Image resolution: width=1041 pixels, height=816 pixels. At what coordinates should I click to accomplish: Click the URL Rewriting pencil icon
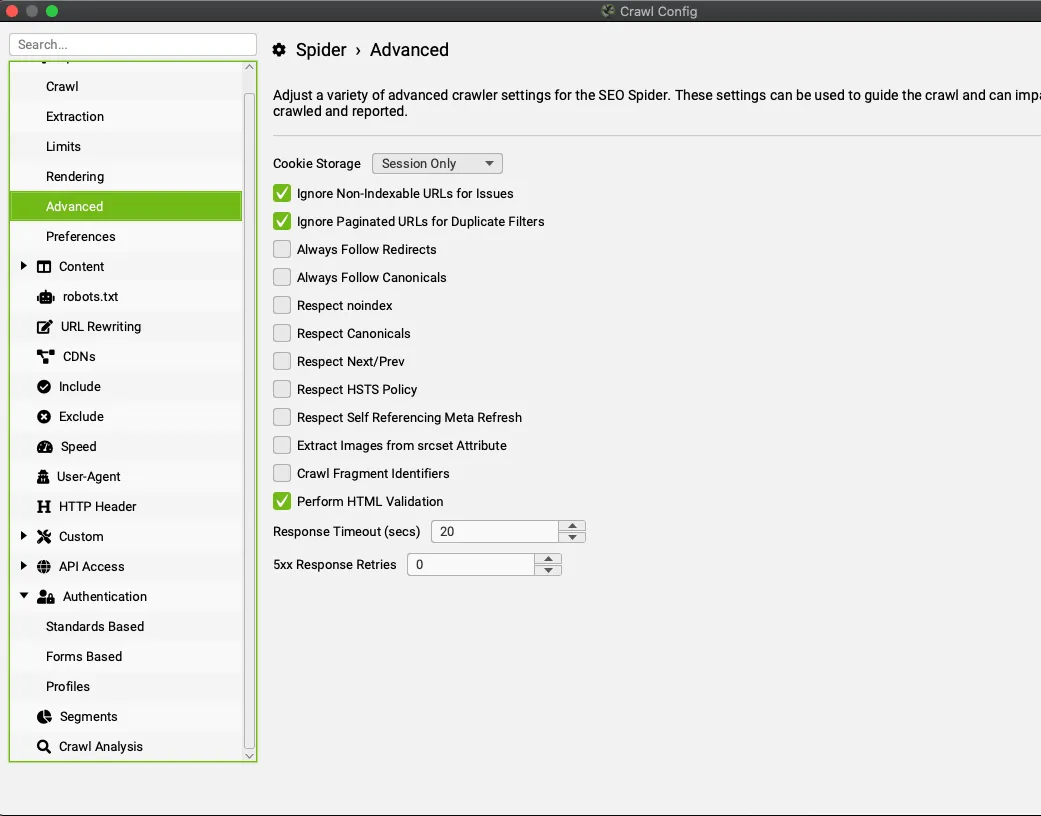pos(44,327)
